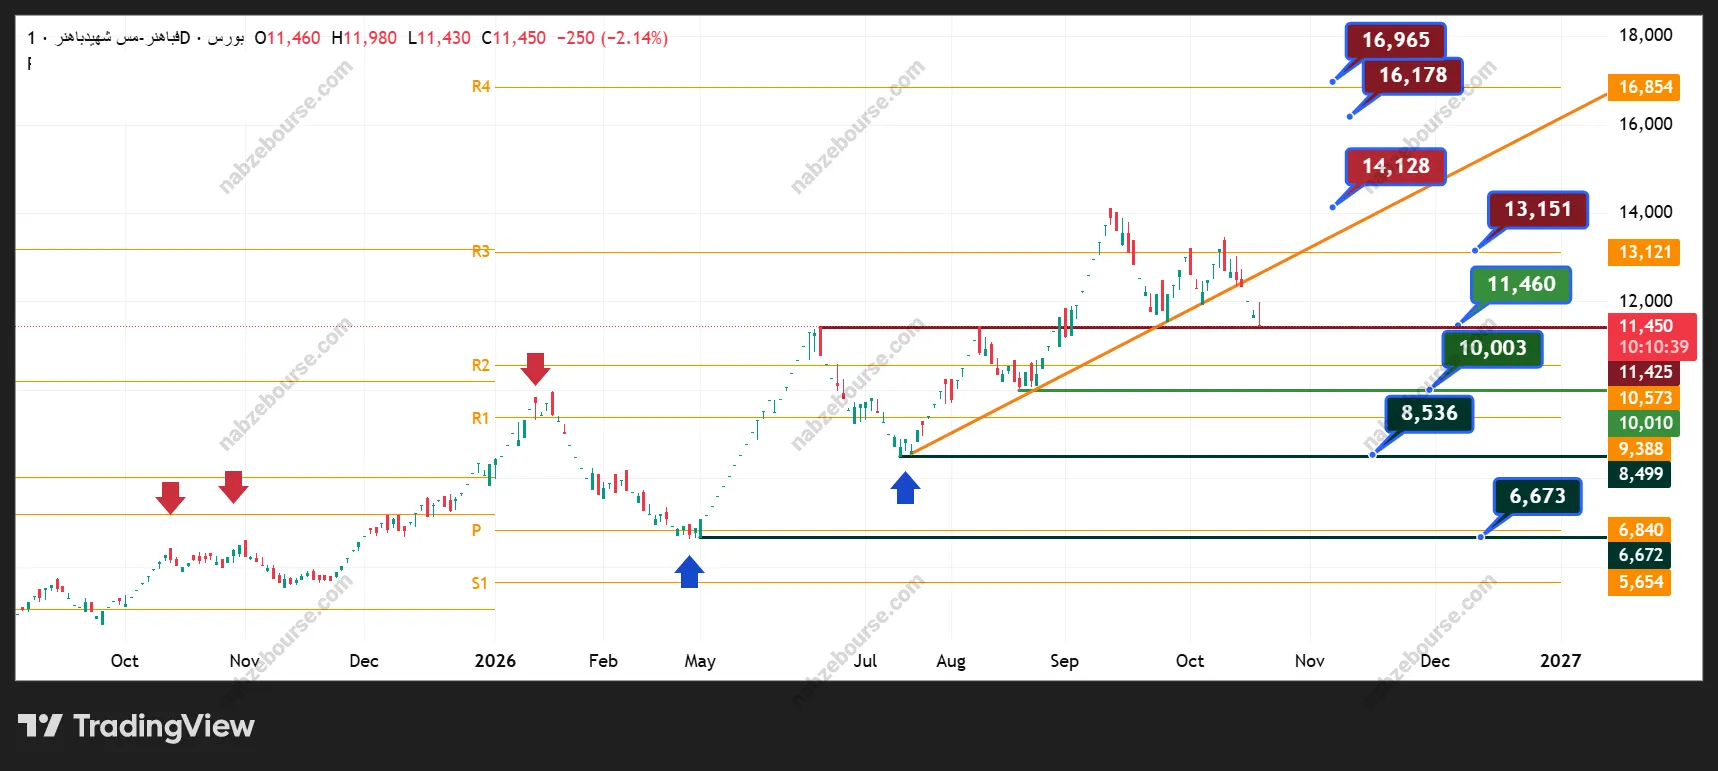Viewport: 1718px width, 771px height.
Task: Click the orange 9,388 axis label
Action: click(x=1640, y=449)
